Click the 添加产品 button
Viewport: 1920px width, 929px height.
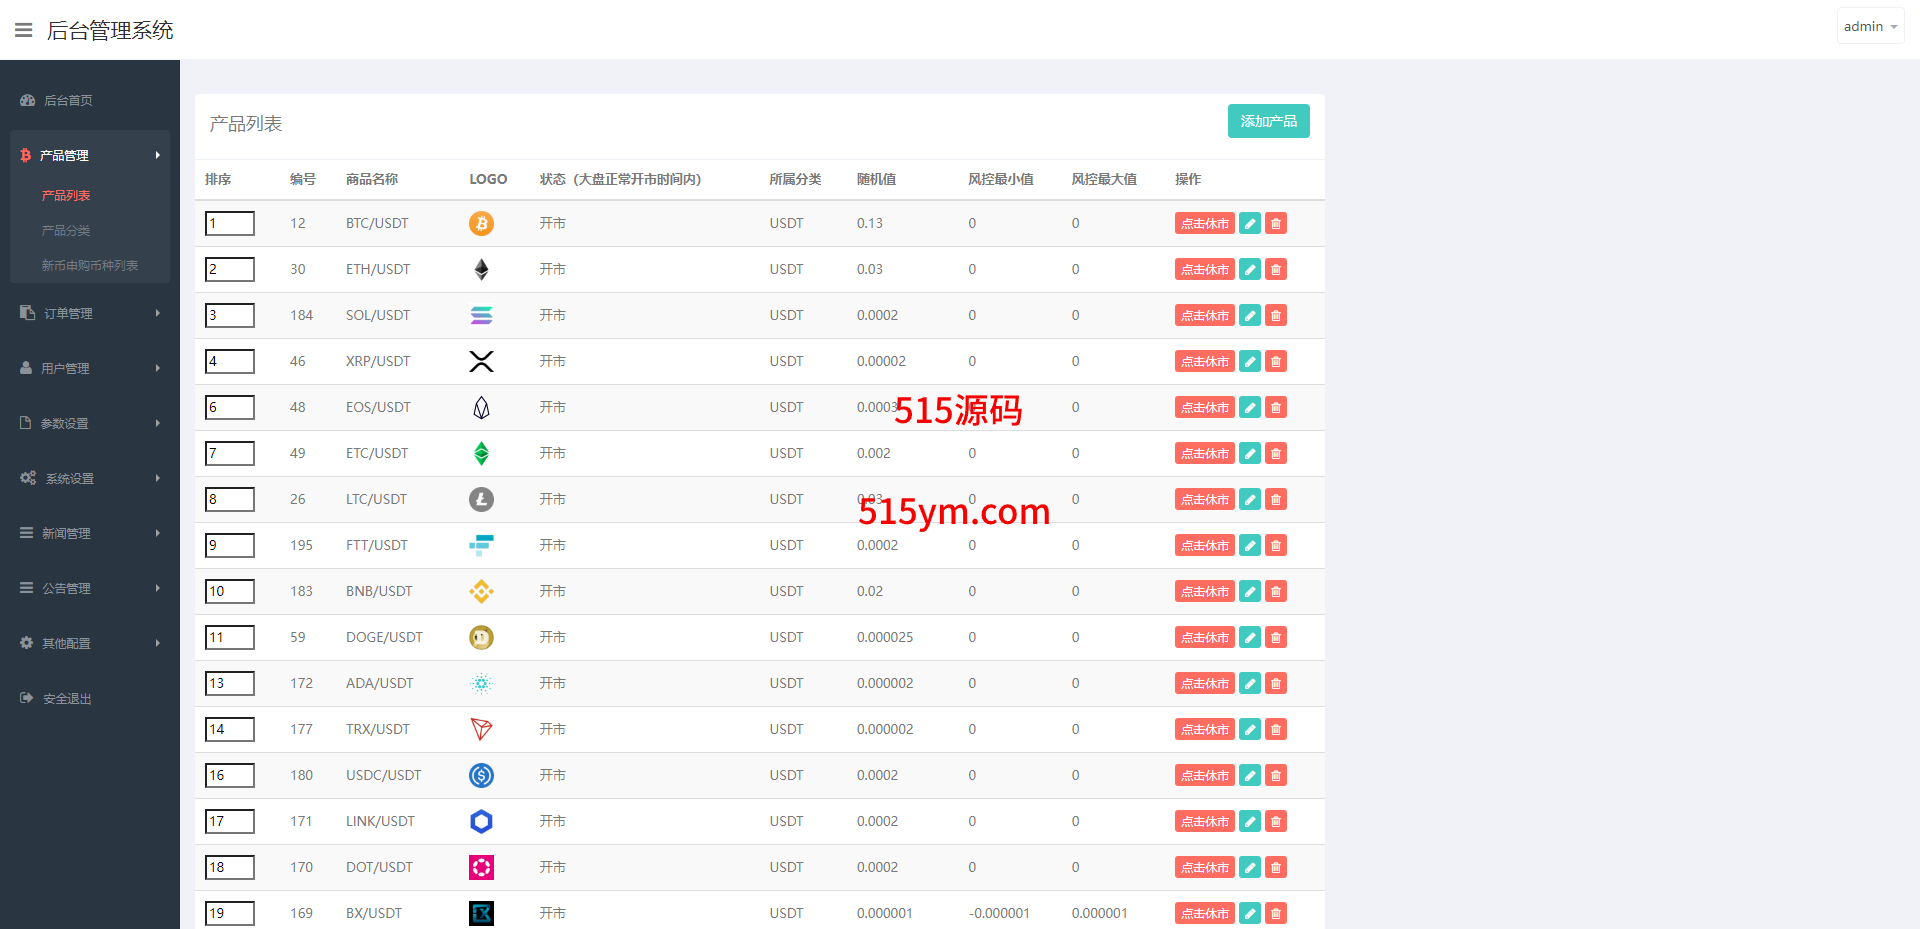pyautogui.click(x=1268, y=121)
